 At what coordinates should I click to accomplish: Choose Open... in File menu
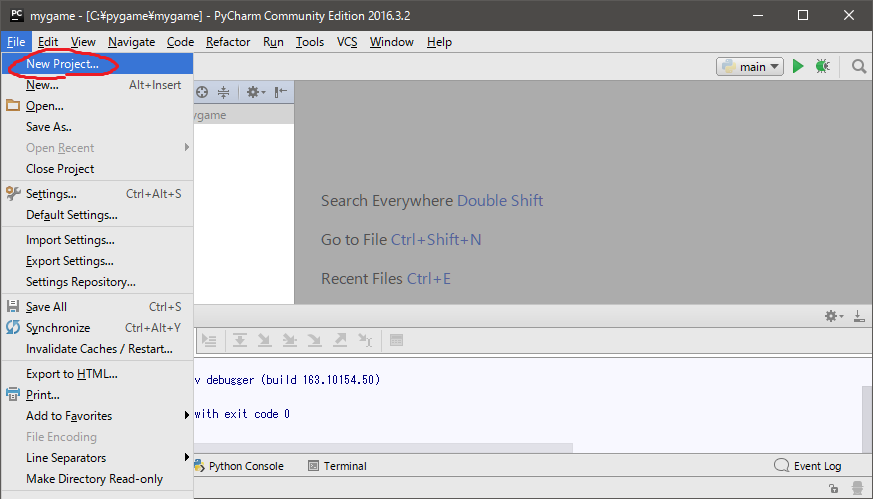pyautogui.click(x=97, y=106)
